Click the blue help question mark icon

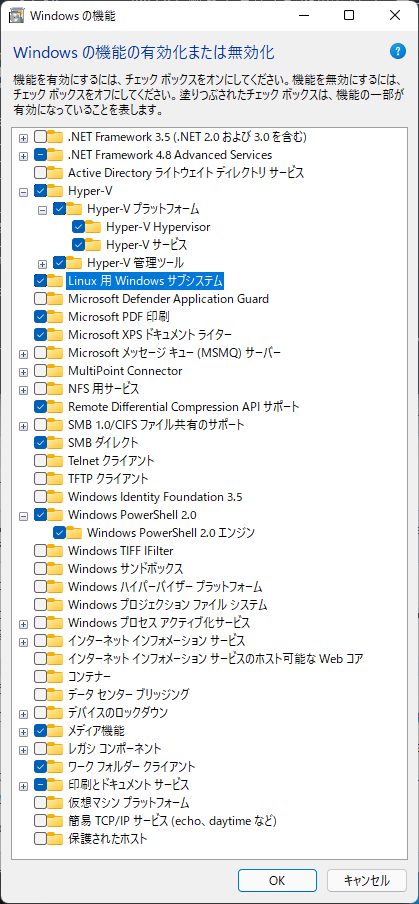(x=398, y=51)
